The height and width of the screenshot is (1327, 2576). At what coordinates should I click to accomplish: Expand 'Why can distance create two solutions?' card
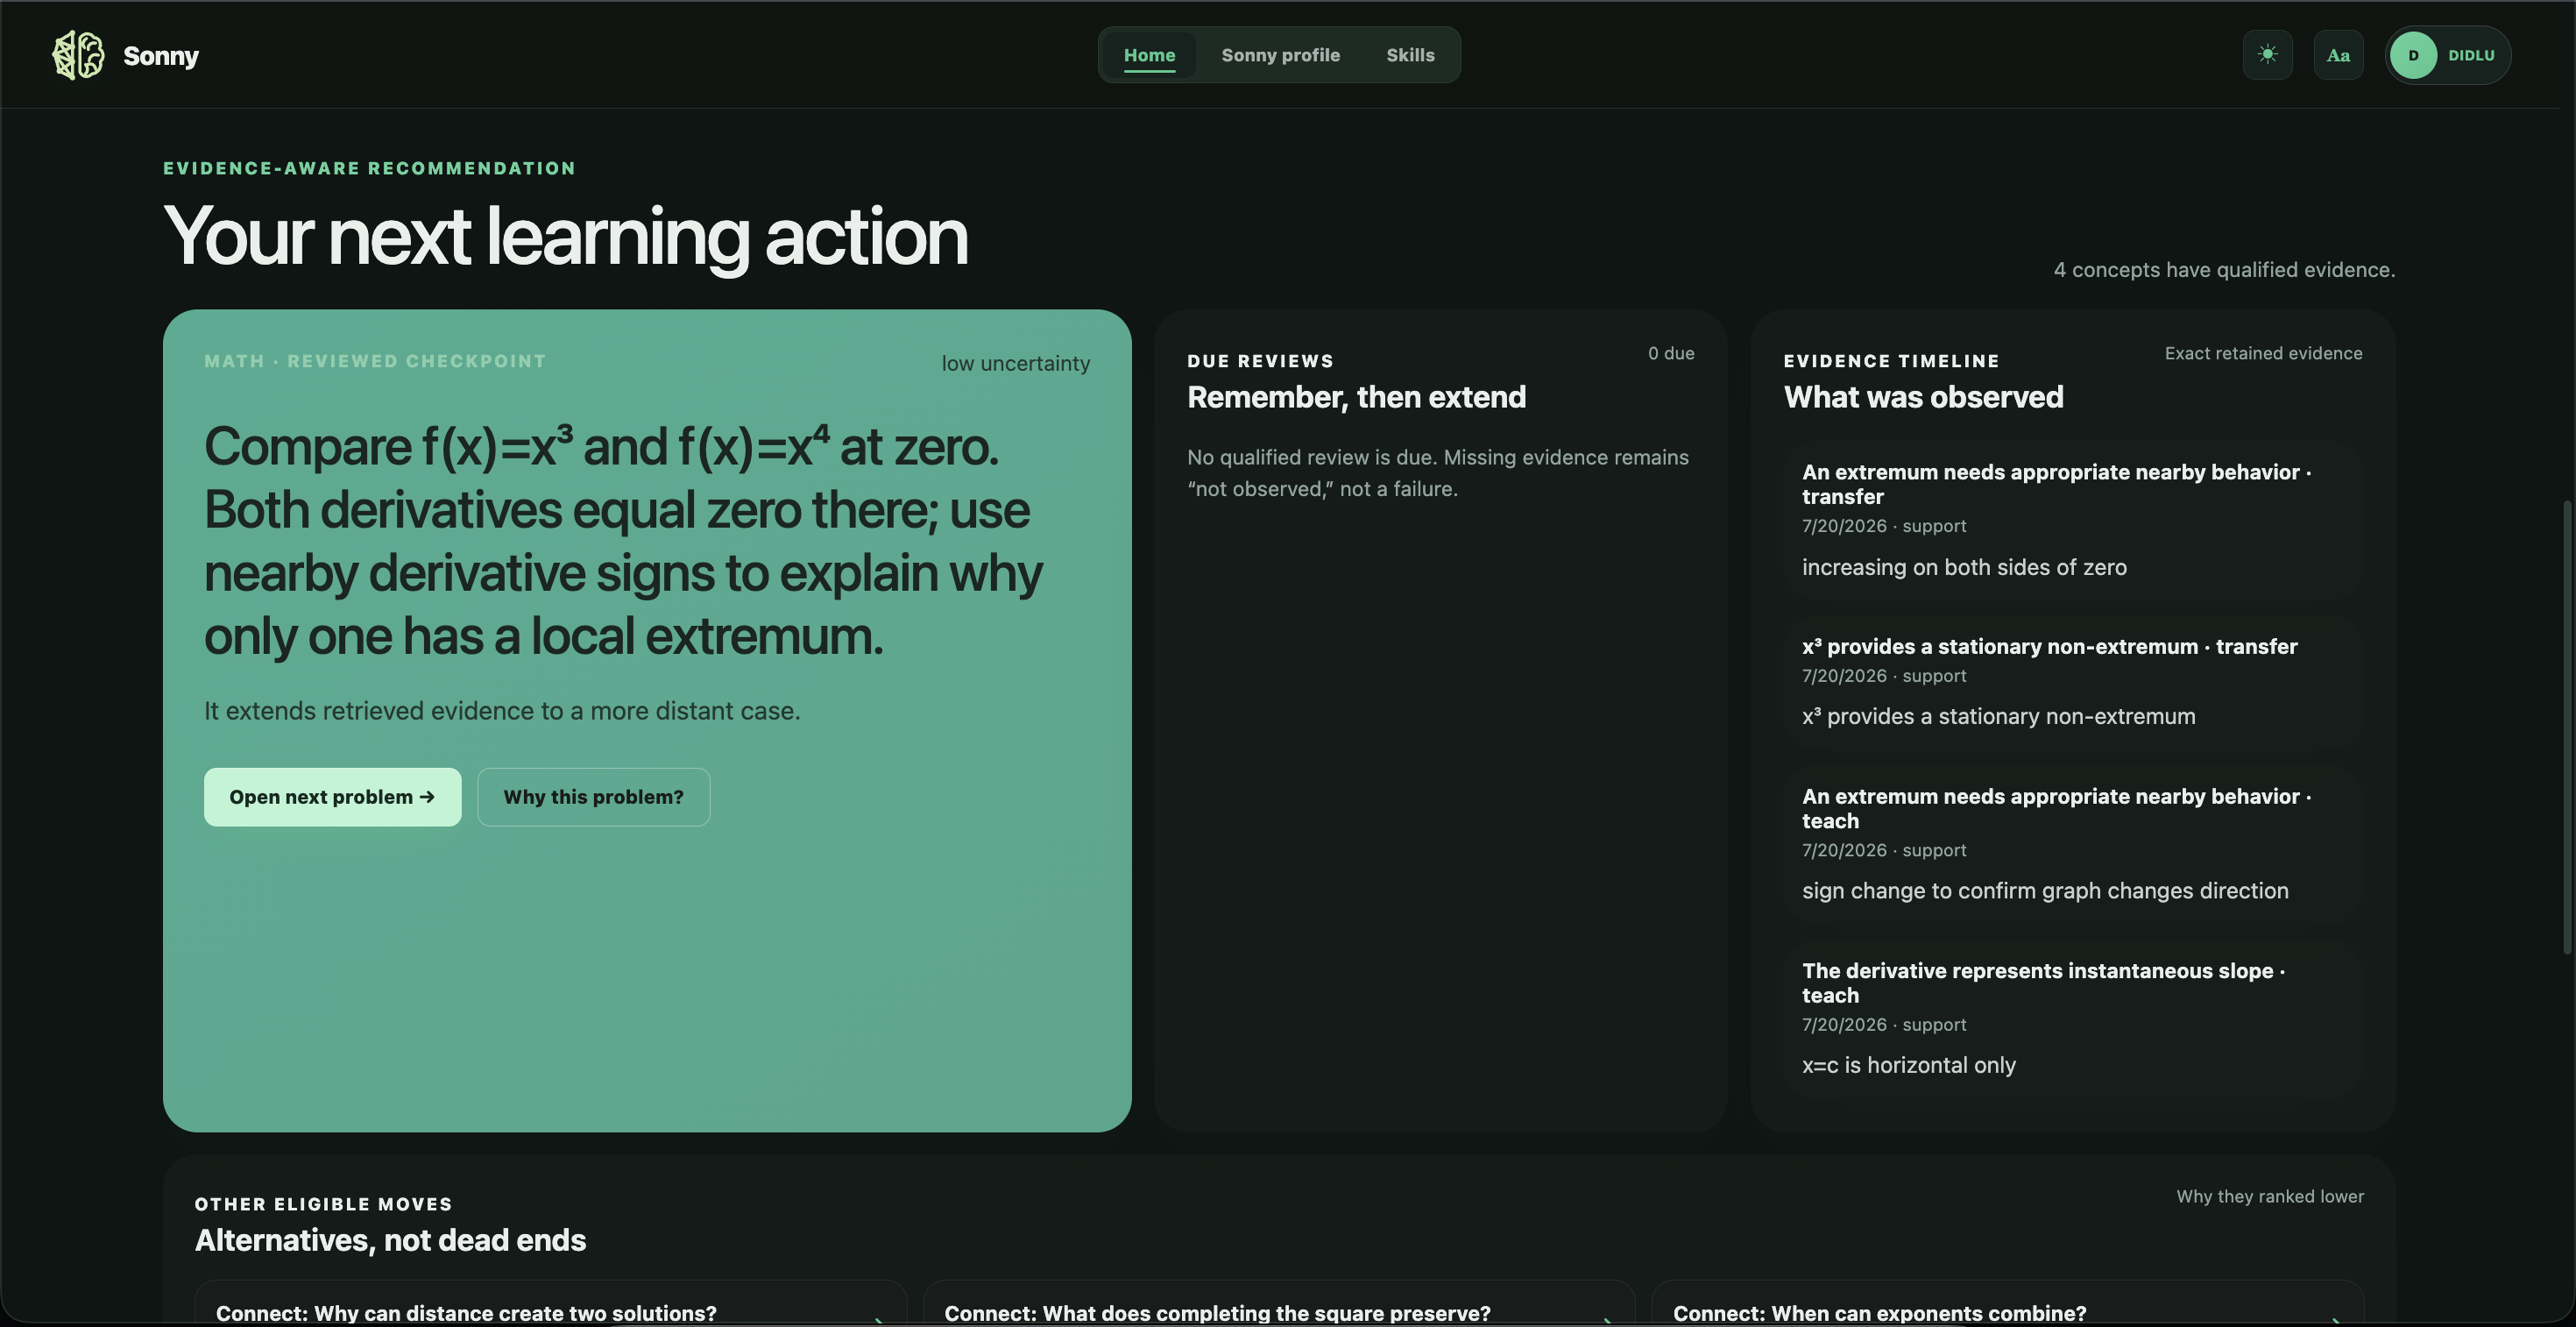coord(551,1304)
